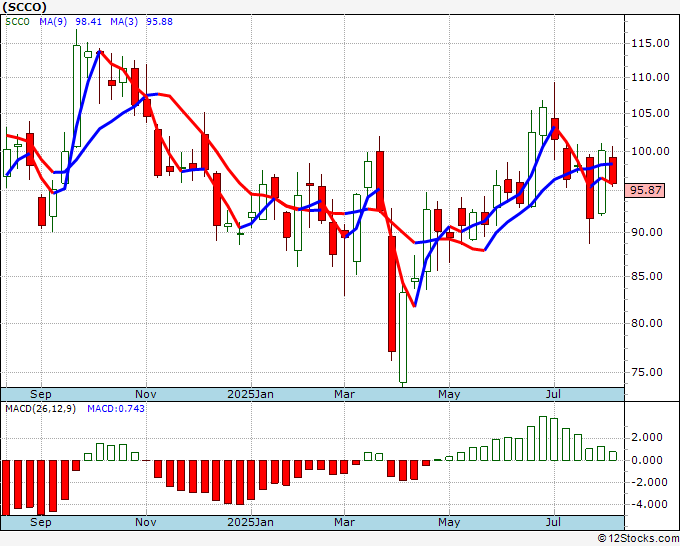Click the 95.88 moving average value

[159, 22]
